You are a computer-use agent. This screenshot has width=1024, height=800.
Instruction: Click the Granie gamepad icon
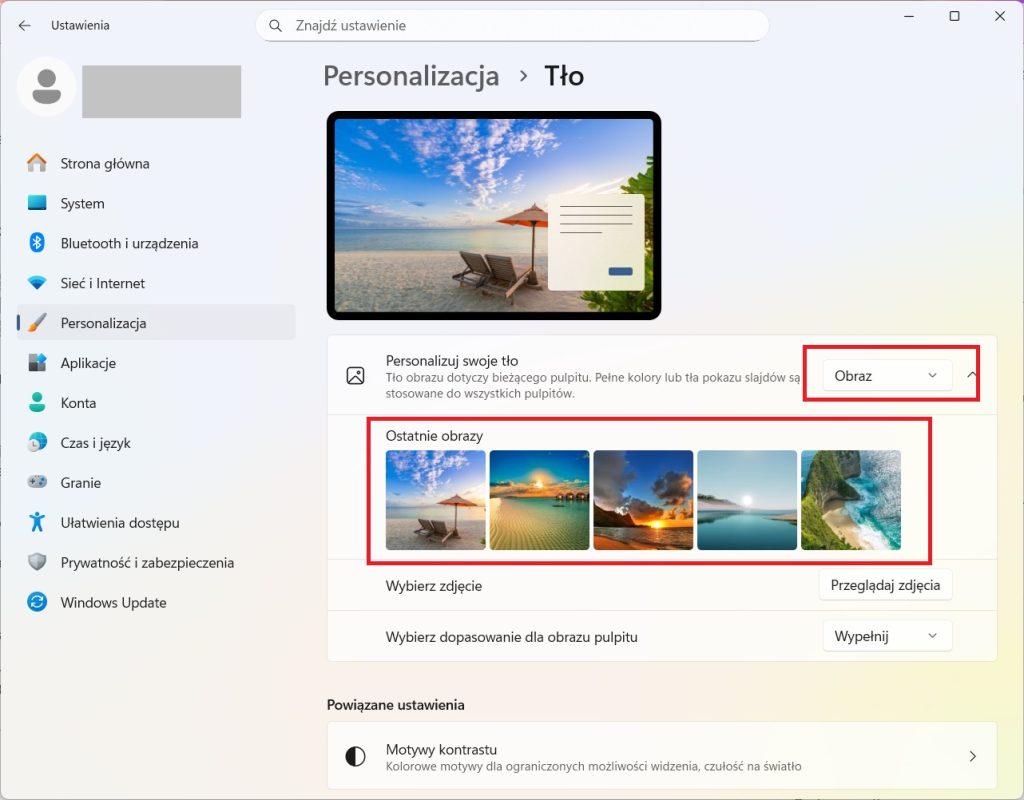tap(37, 483)
